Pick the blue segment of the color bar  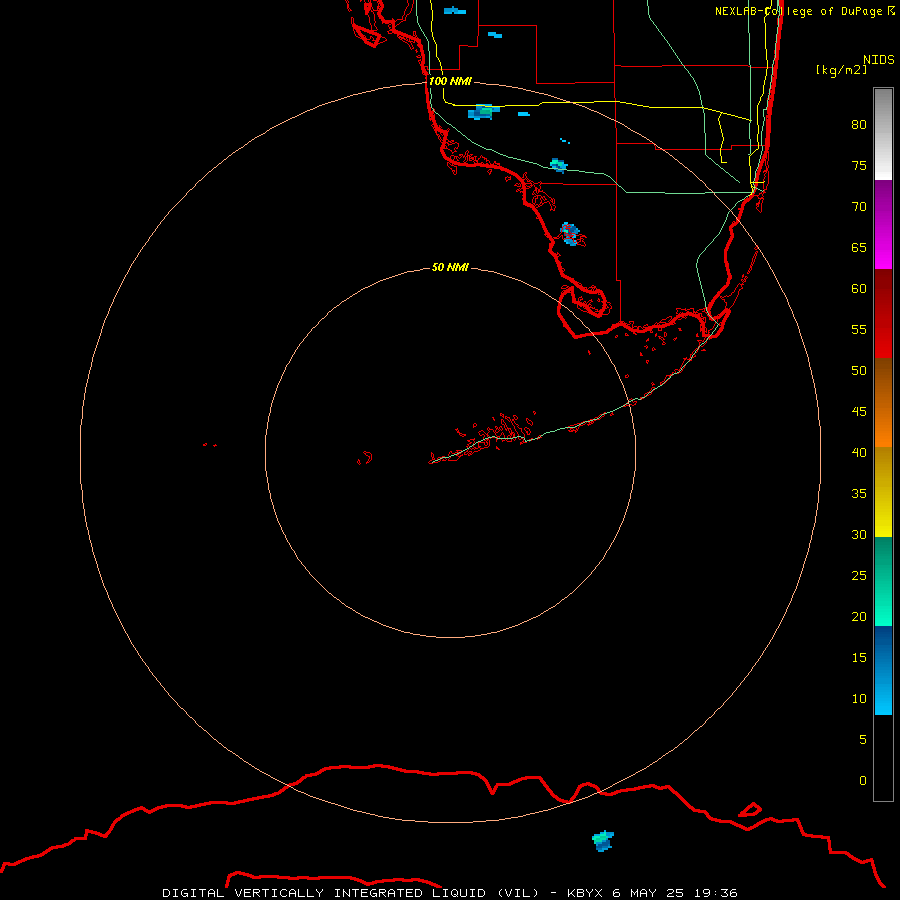(x=883, y=670)
